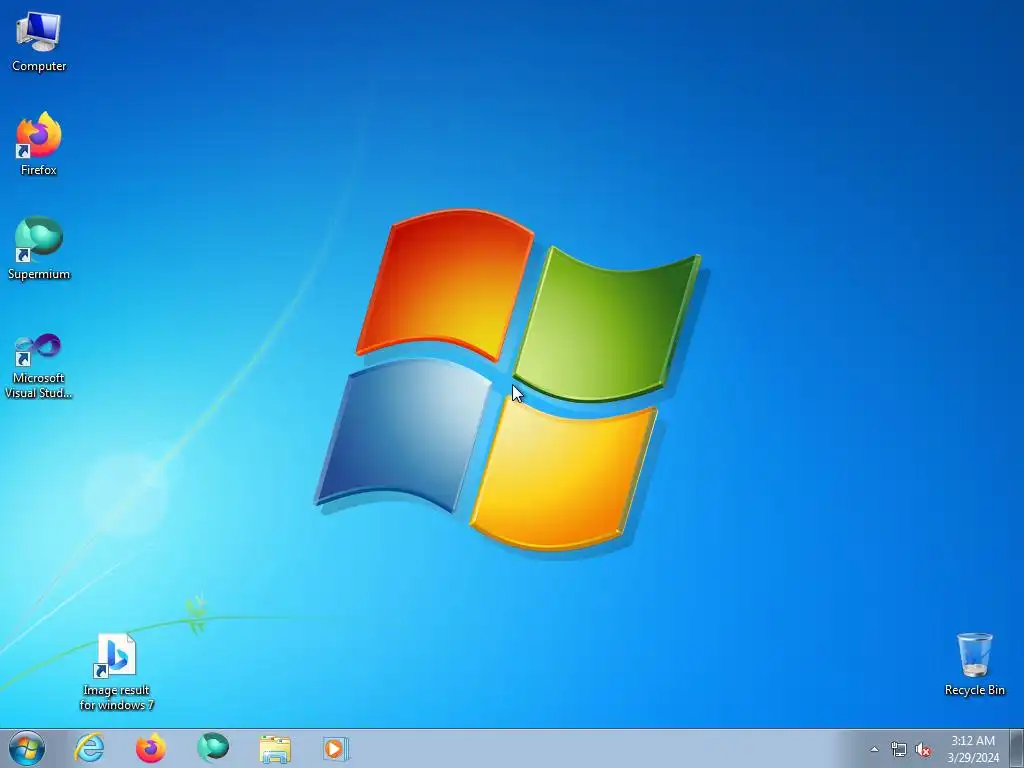Open the clock showing 3:12 AM

973,741
